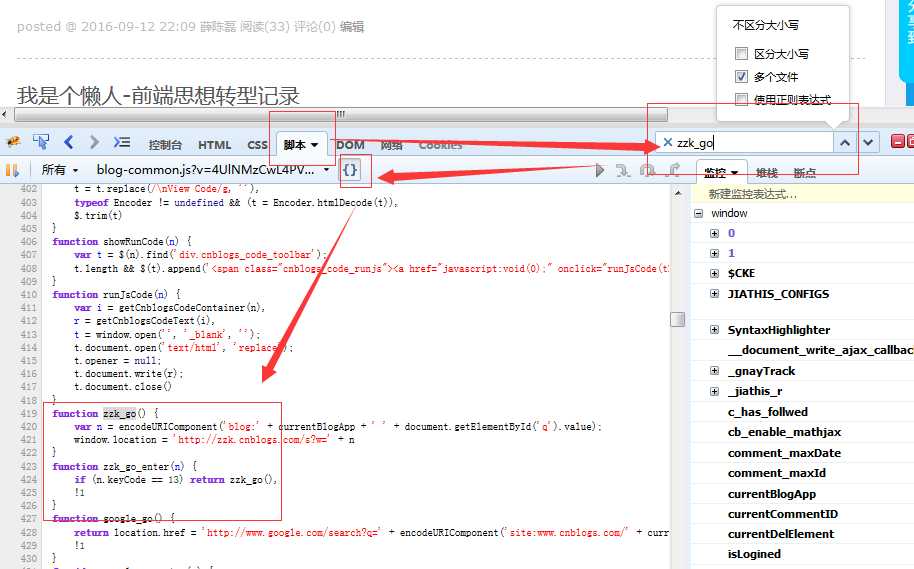Click the page scrollbar left arrow
Image resolution: width=914 pixels, height=569 pixels.
pos(5,114)
